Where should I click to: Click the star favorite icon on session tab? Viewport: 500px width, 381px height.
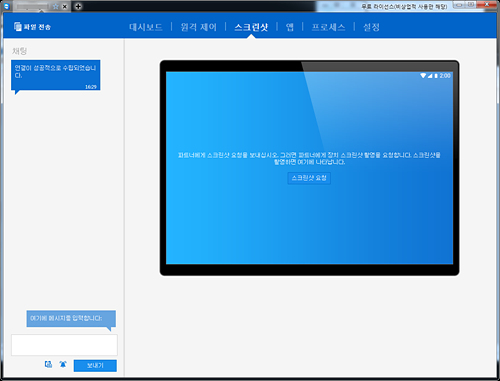click(x=56, y=6)
